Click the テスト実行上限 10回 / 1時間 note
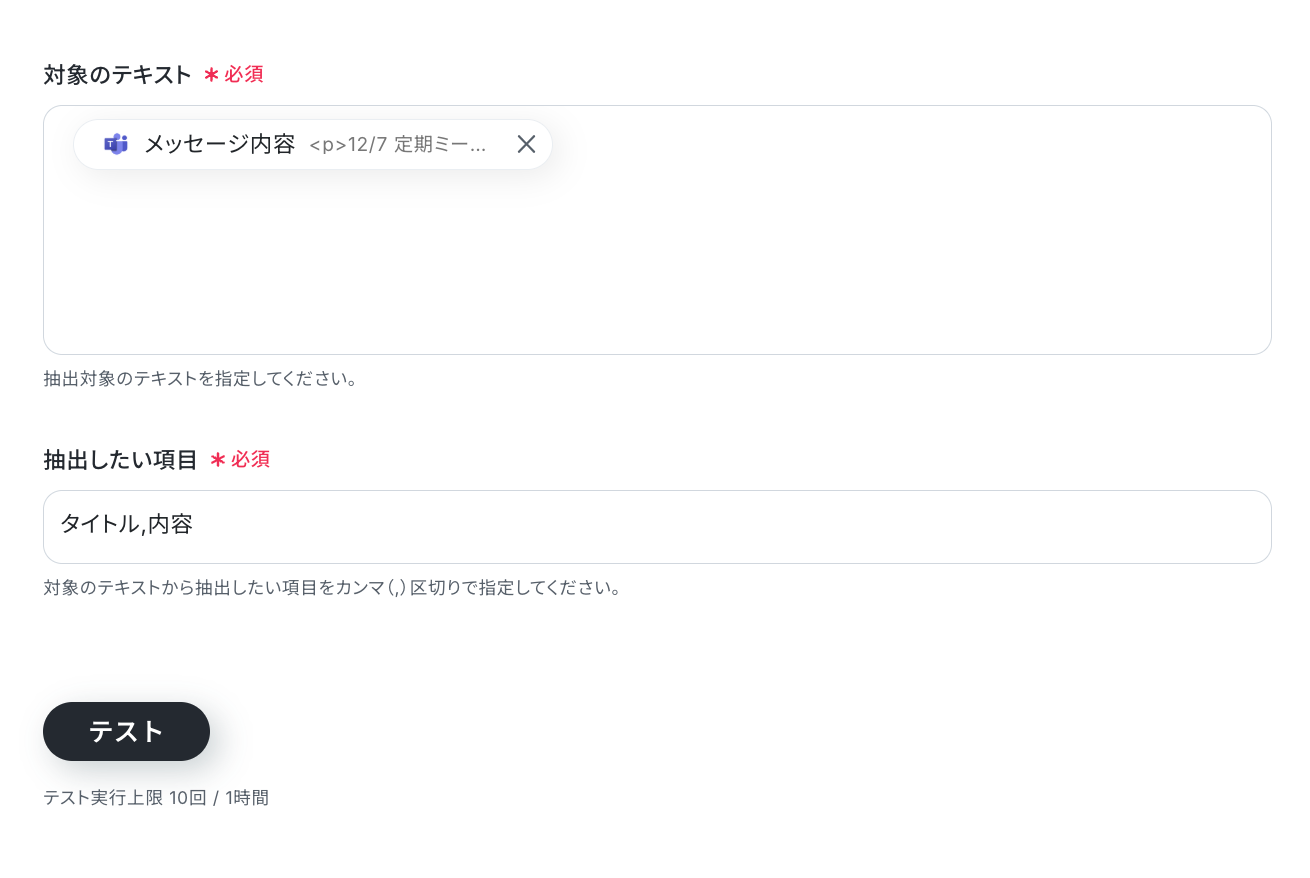The image size is (1310, 878). pos(156,798)
